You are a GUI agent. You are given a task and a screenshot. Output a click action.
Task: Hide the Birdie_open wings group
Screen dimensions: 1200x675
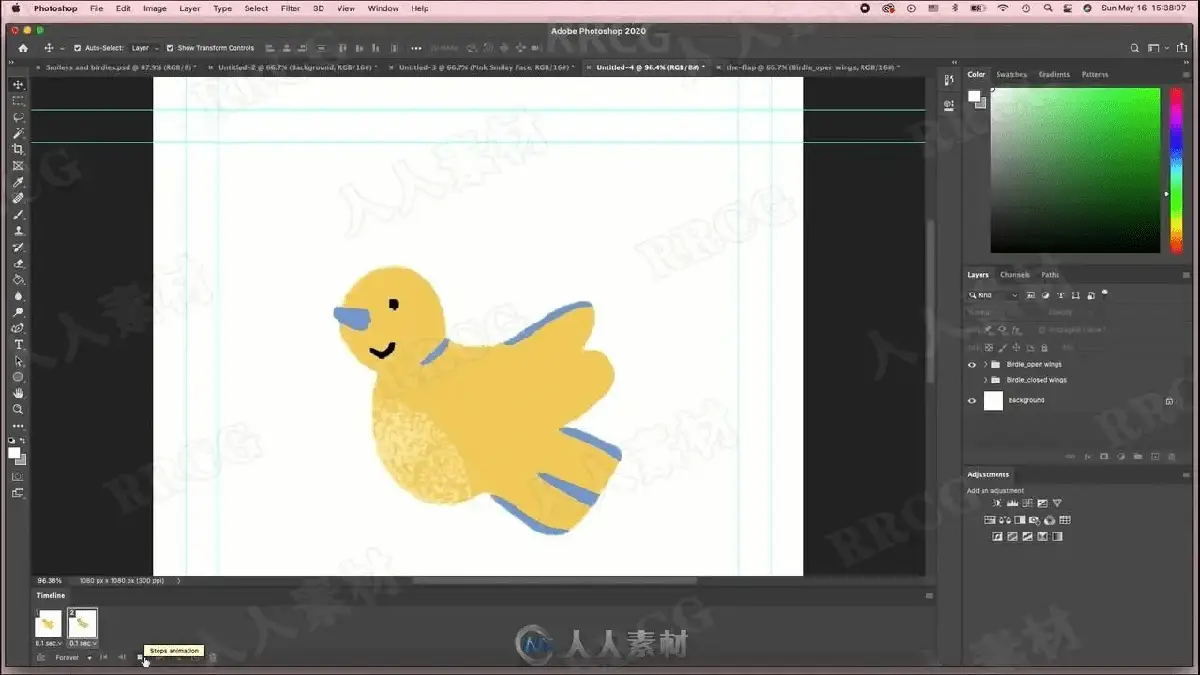pyautogui.click(x=971, y=365)
